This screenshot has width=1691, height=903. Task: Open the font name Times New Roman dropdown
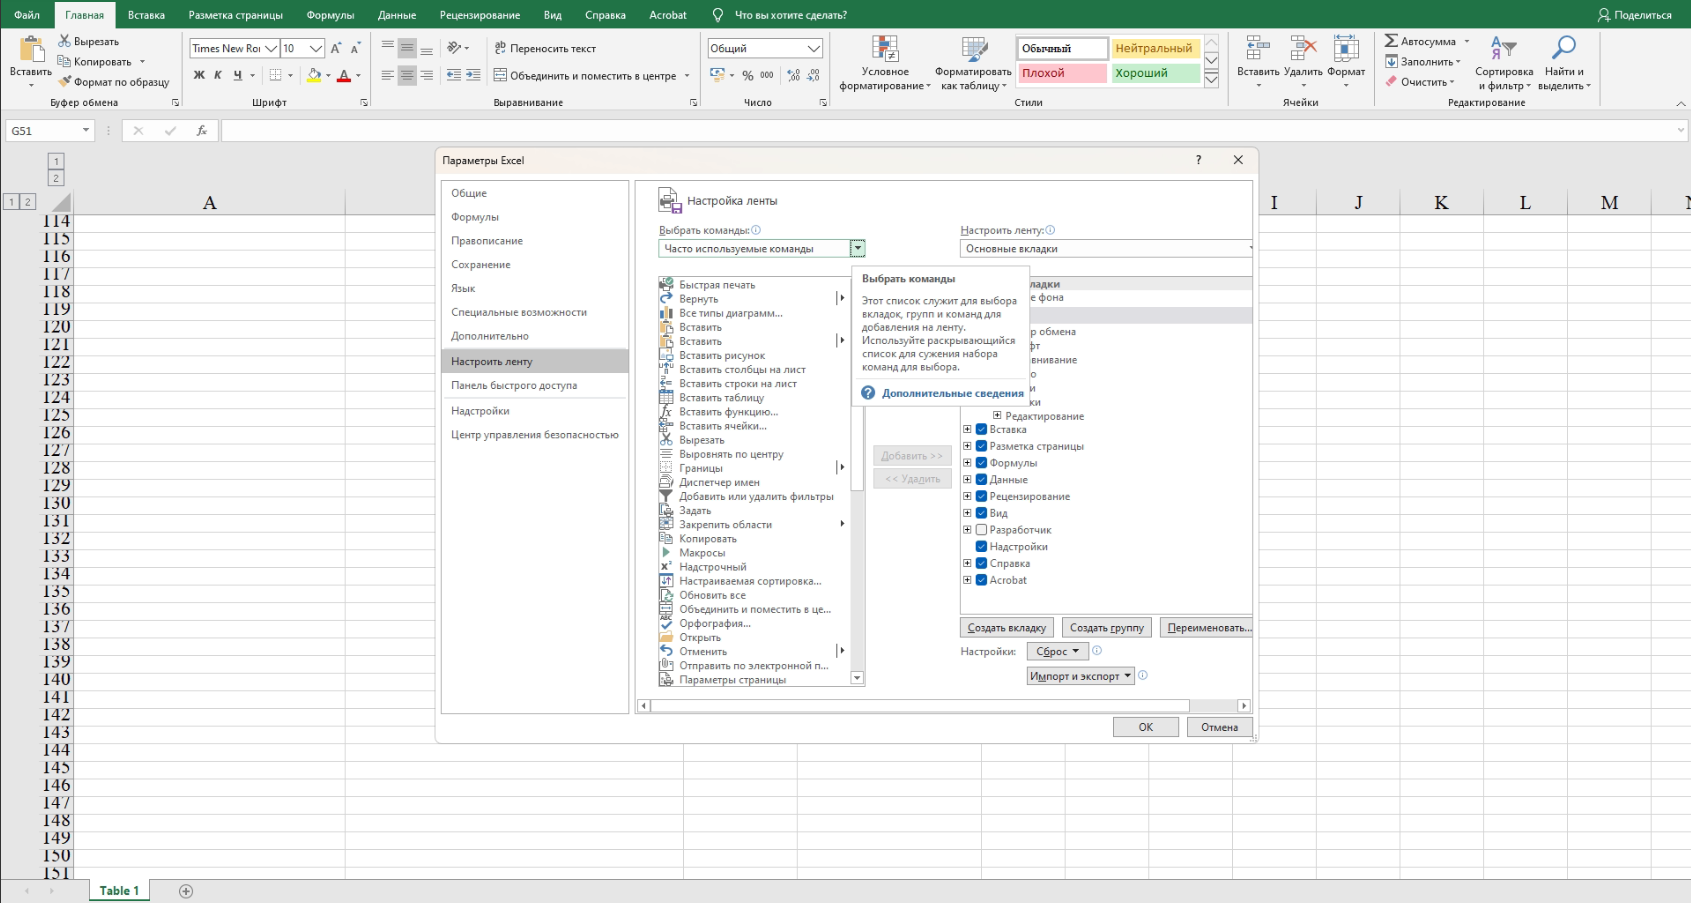(x=271, y=48)
